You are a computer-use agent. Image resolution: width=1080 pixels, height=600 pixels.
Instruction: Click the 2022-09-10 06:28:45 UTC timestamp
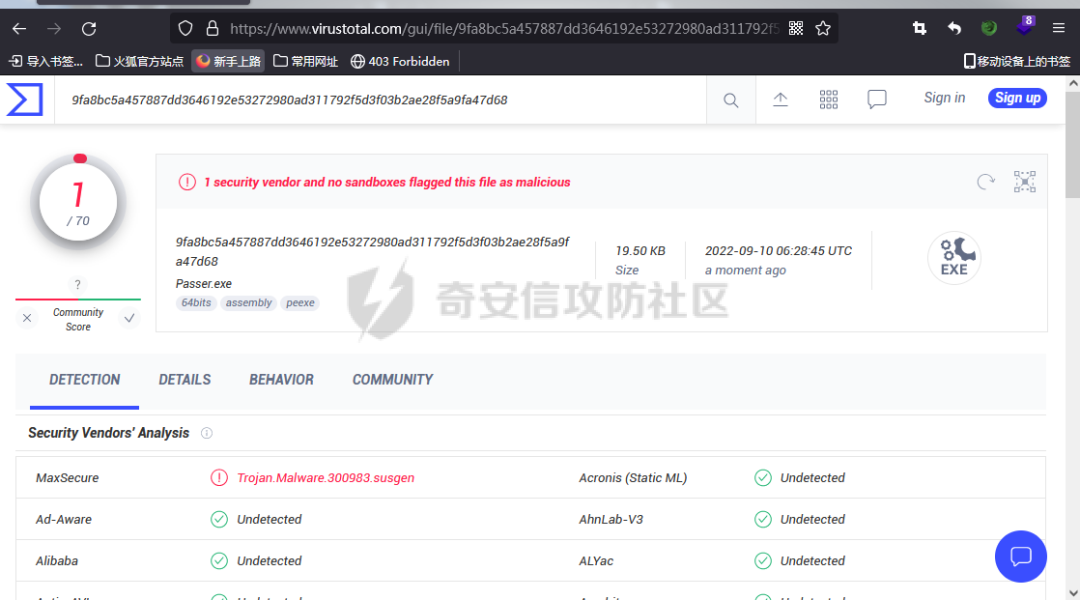[778, 251]
